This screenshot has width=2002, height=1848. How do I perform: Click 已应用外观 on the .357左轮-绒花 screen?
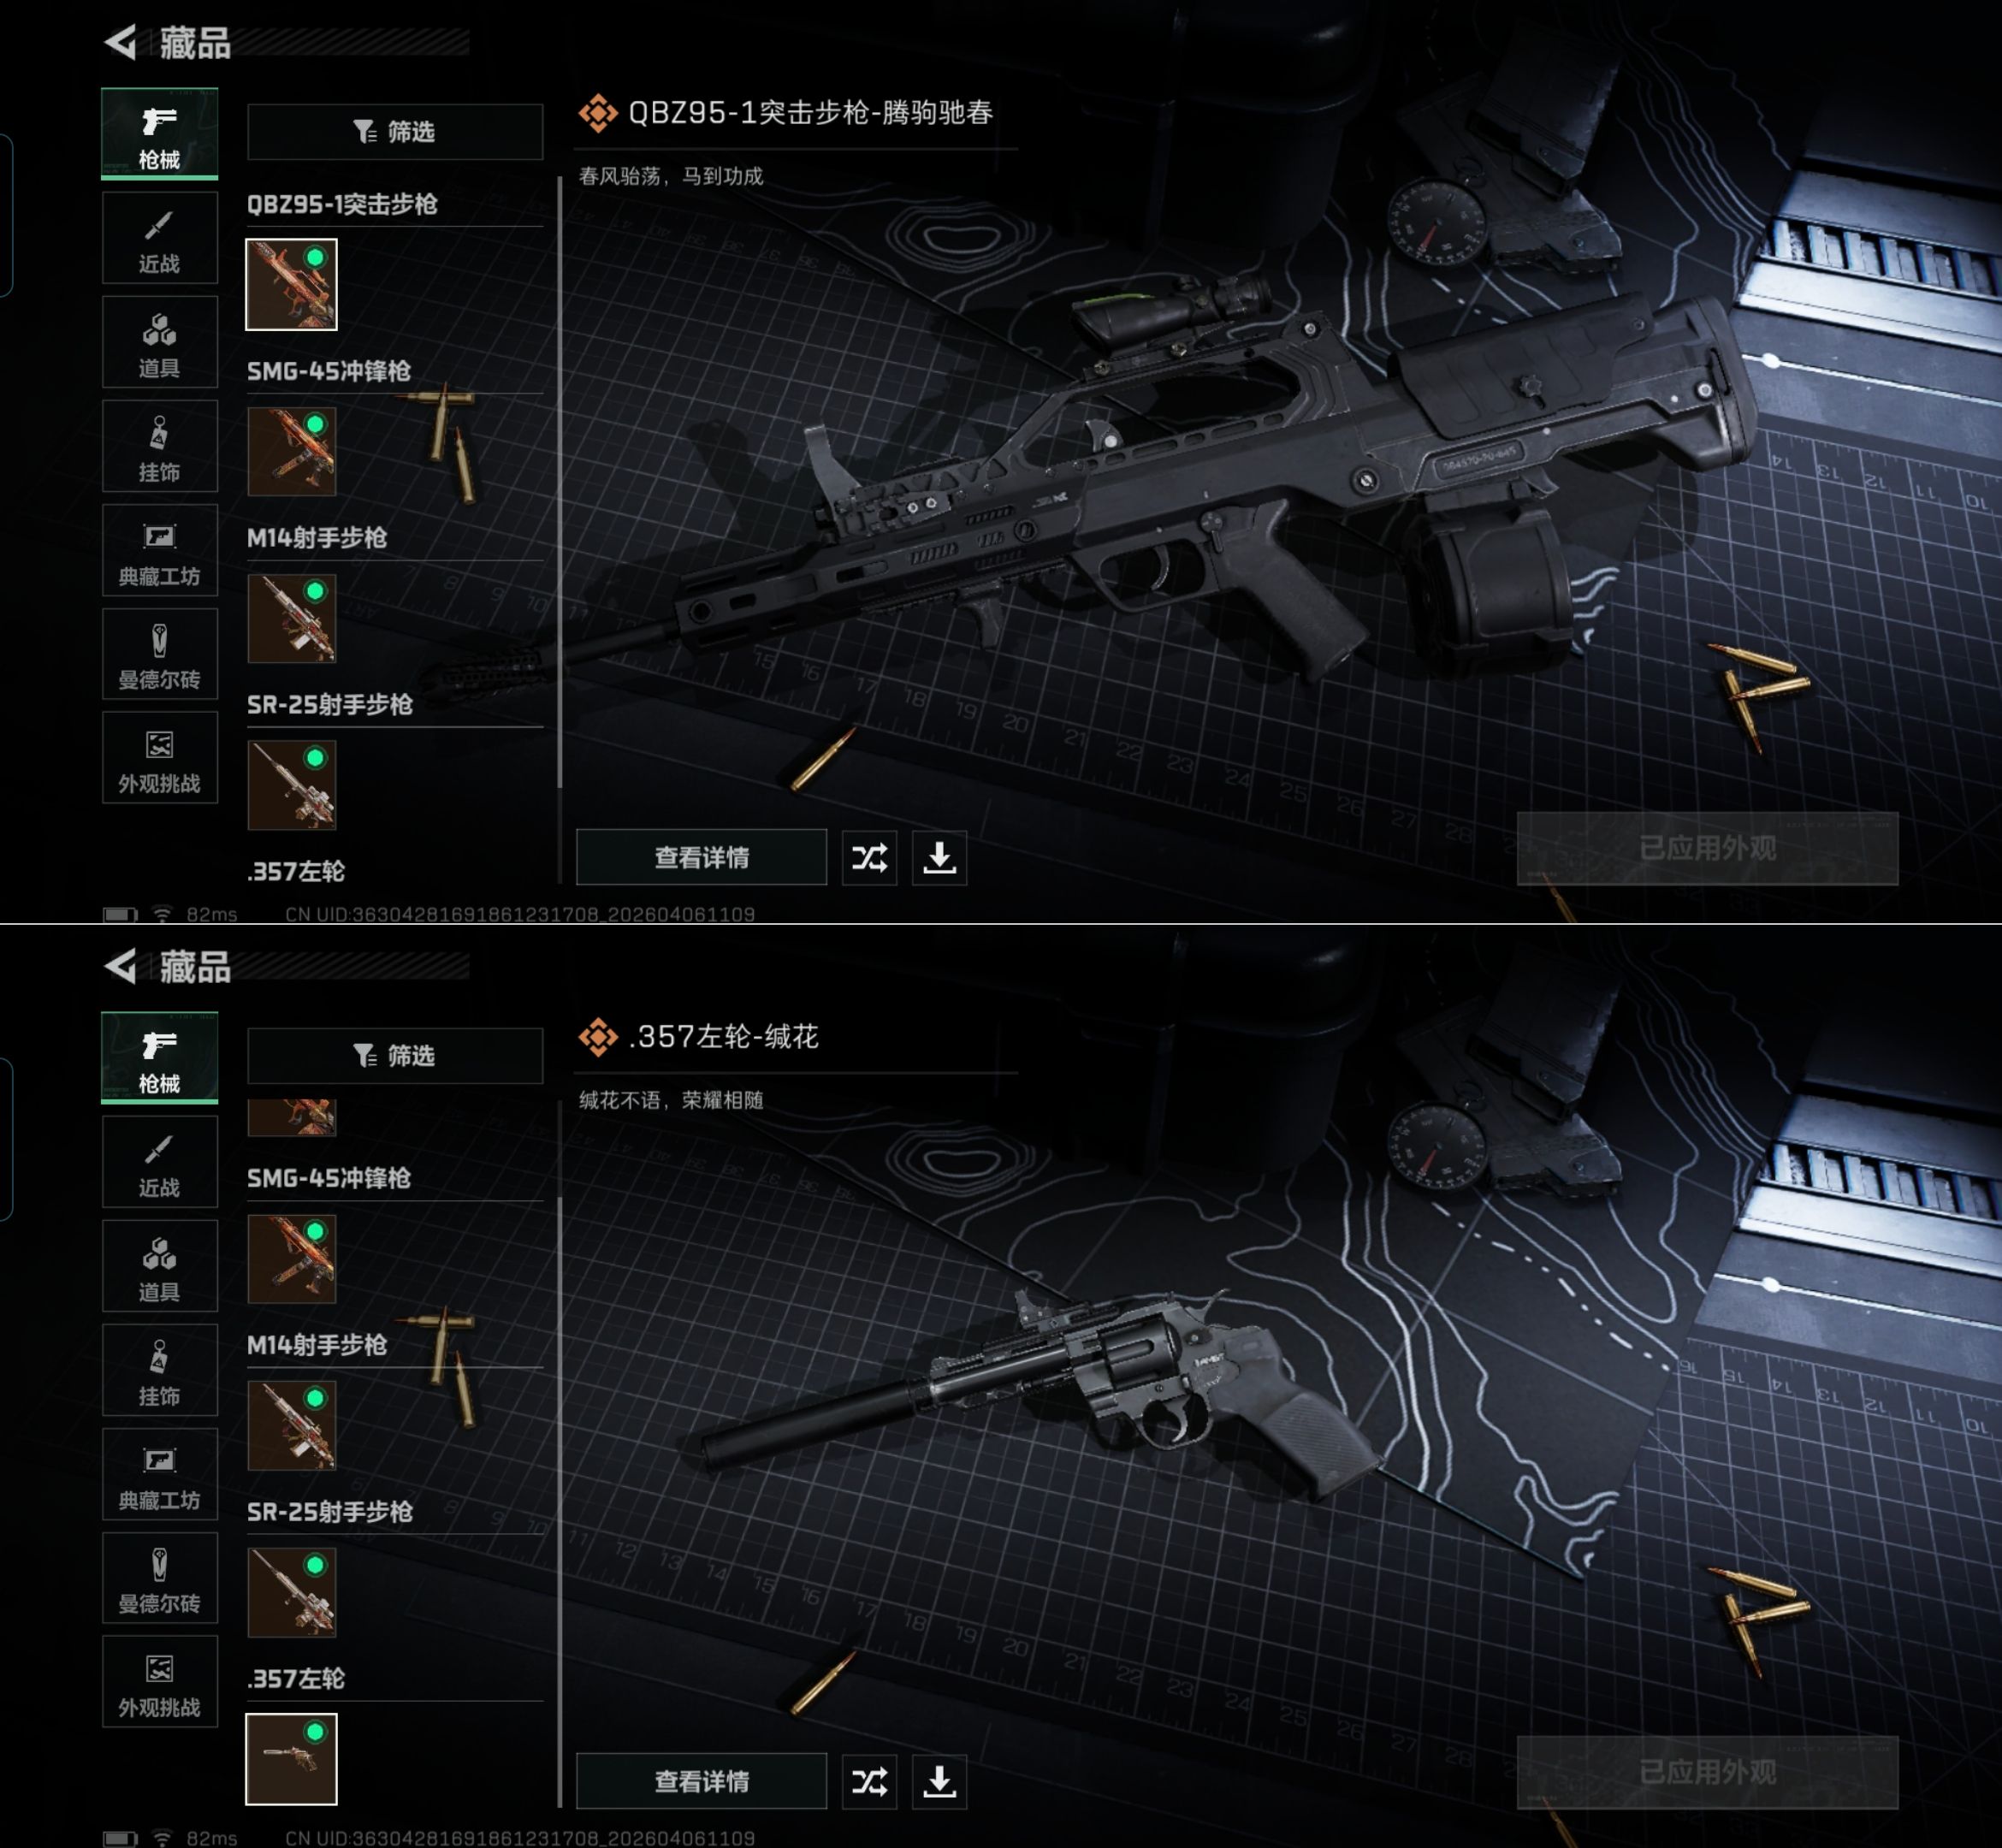coord(1707,1772)
